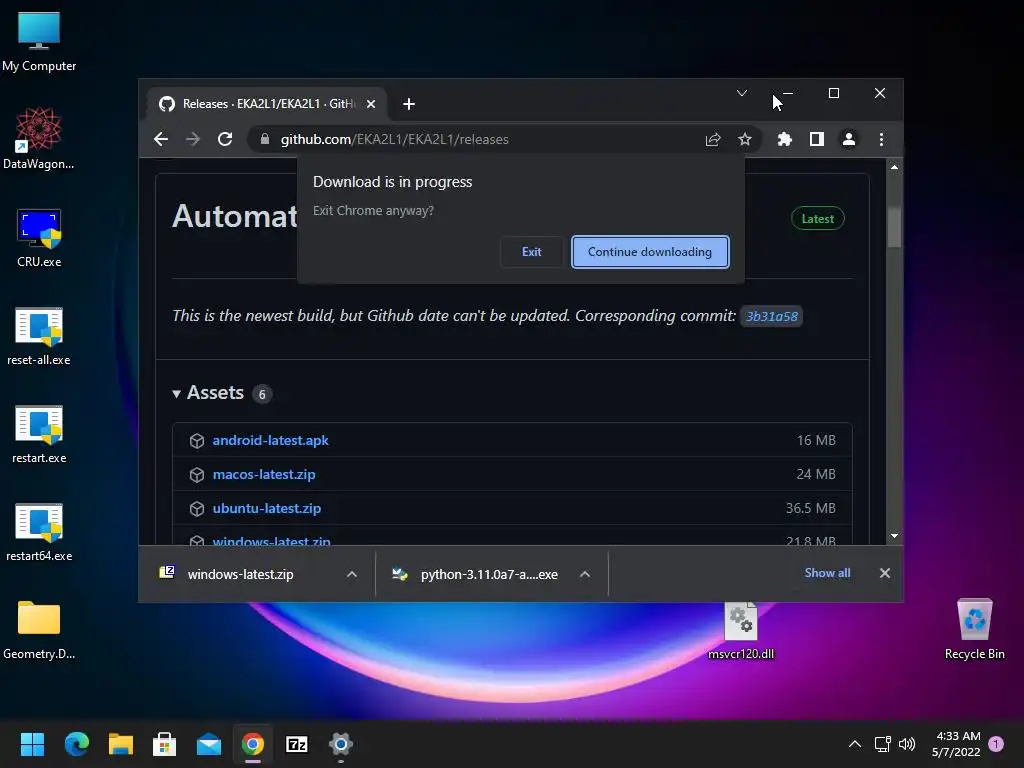This screenshot has height=768, width=1024.
Task: Open 7-Zip from taskbar
Action: point(297,744)
